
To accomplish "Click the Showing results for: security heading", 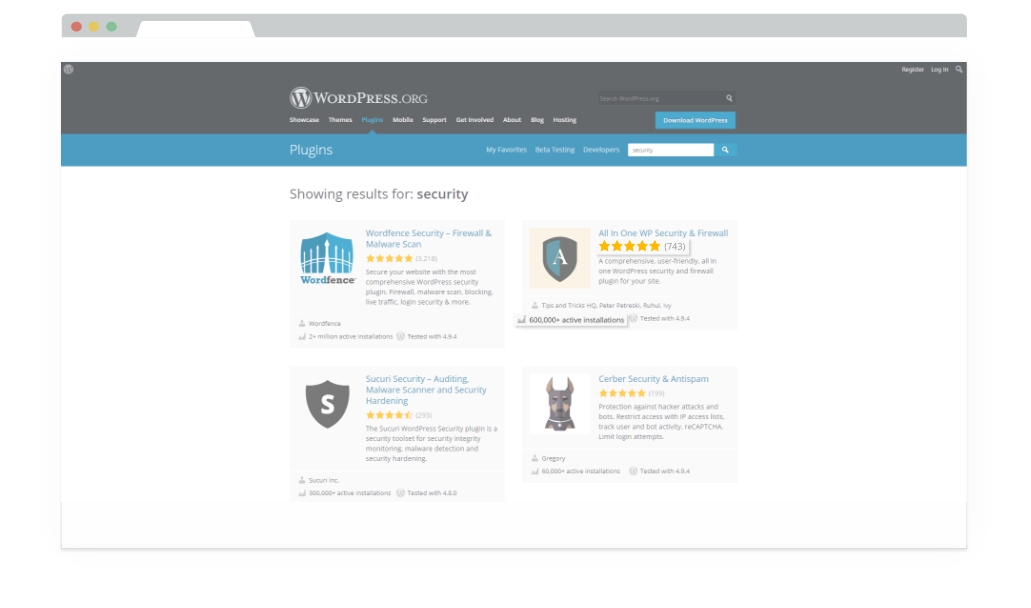I will (379, 194).
